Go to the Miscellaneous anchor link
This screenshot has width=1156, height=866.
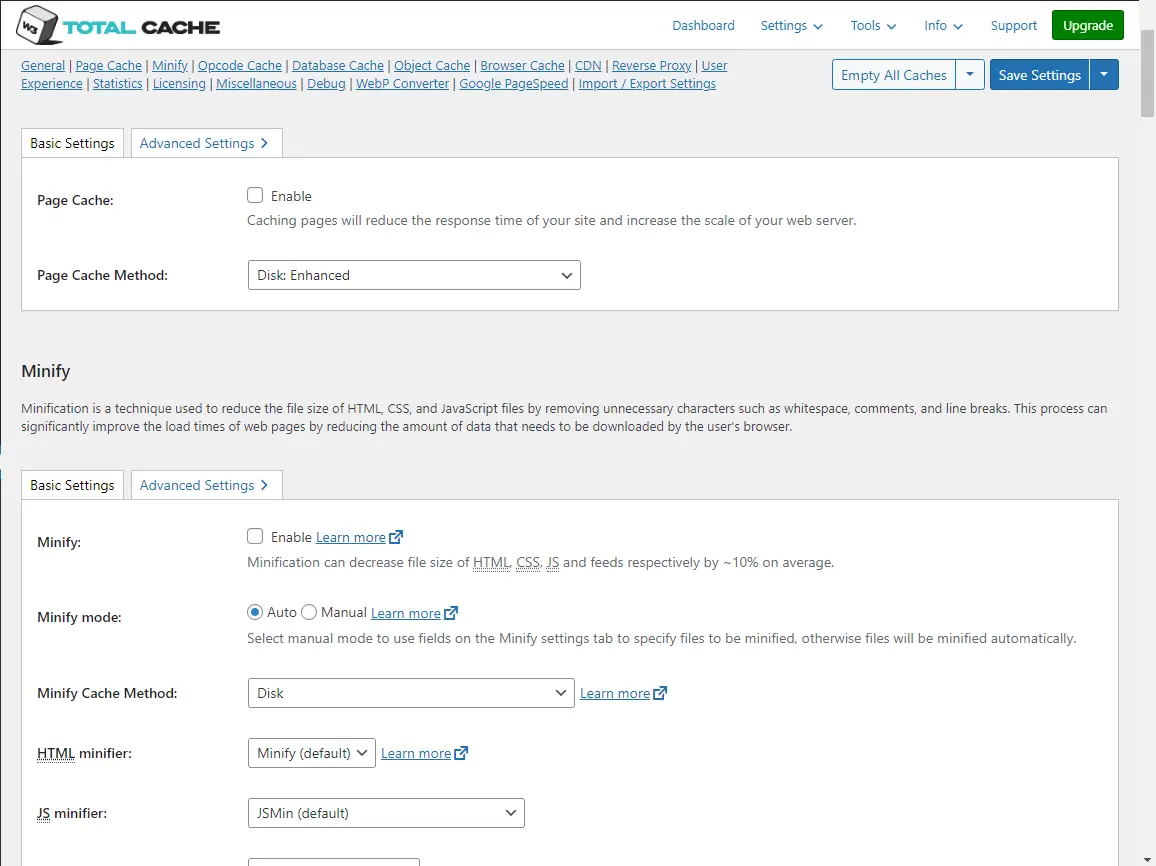point(257,83)
